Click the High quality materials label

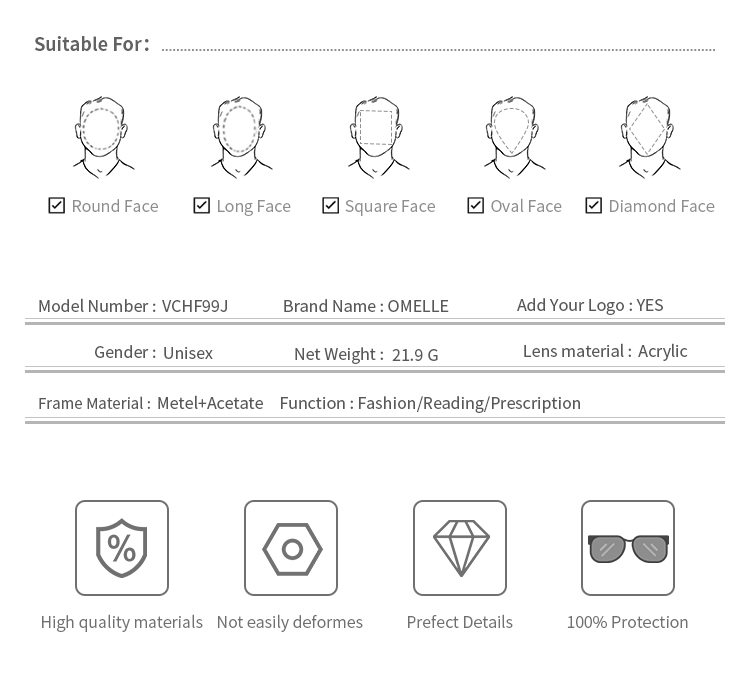(x=122, y=622)
